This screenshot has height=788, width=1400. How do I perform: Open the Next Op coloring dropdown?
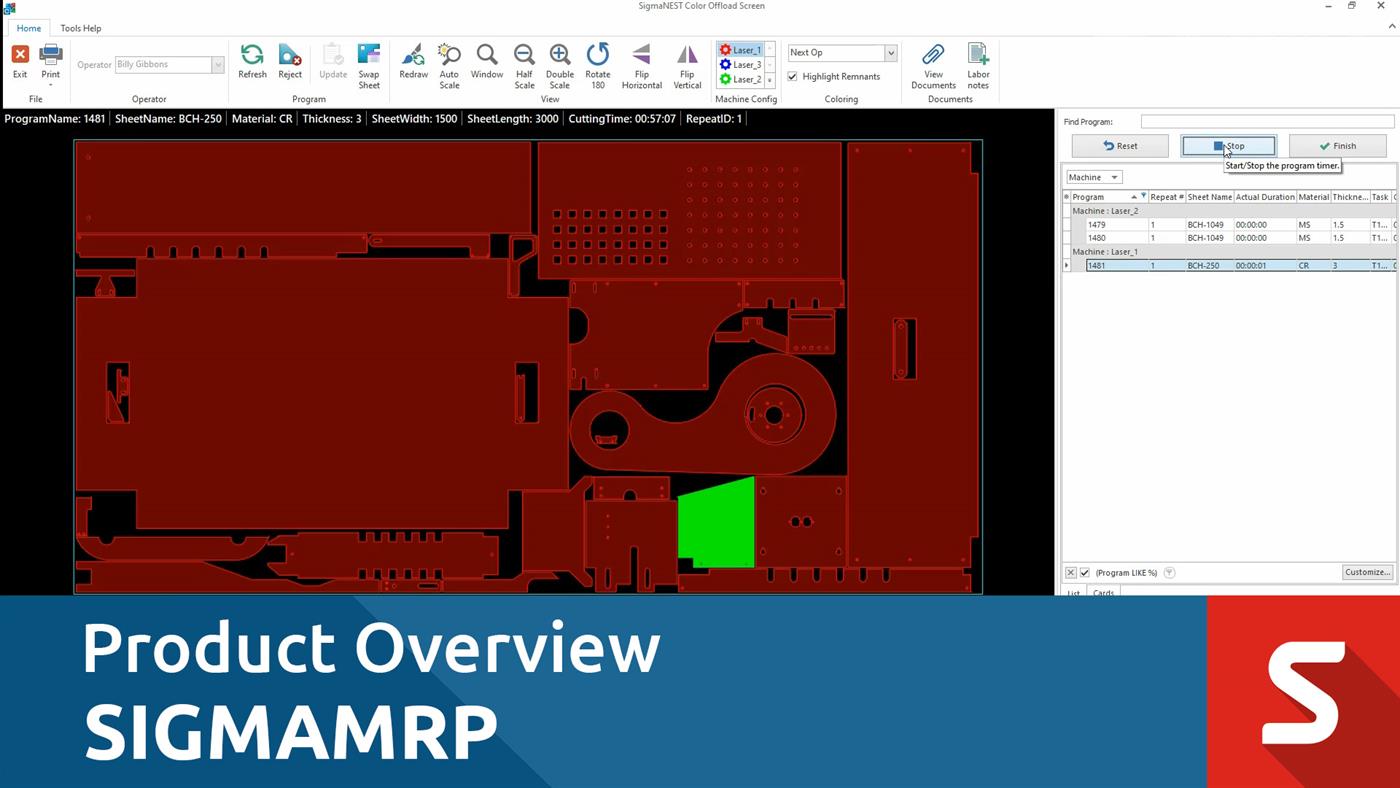tap(893, 52)
